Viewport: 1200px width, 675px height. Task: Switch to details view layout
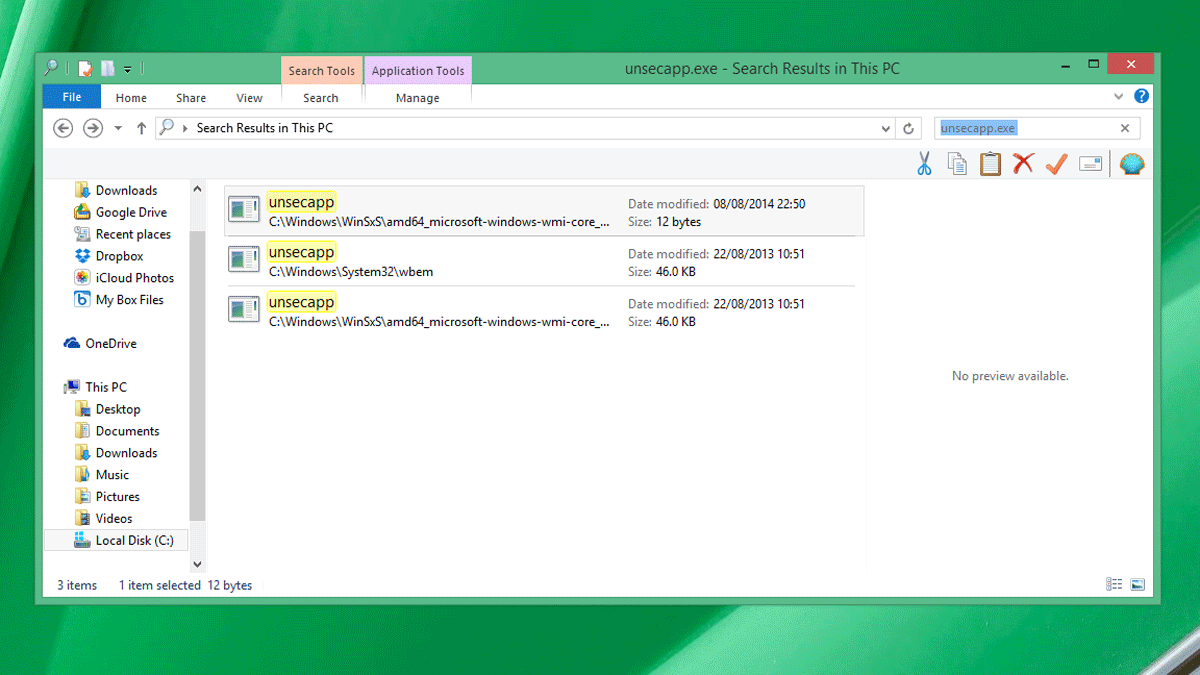pos(1114,585)
